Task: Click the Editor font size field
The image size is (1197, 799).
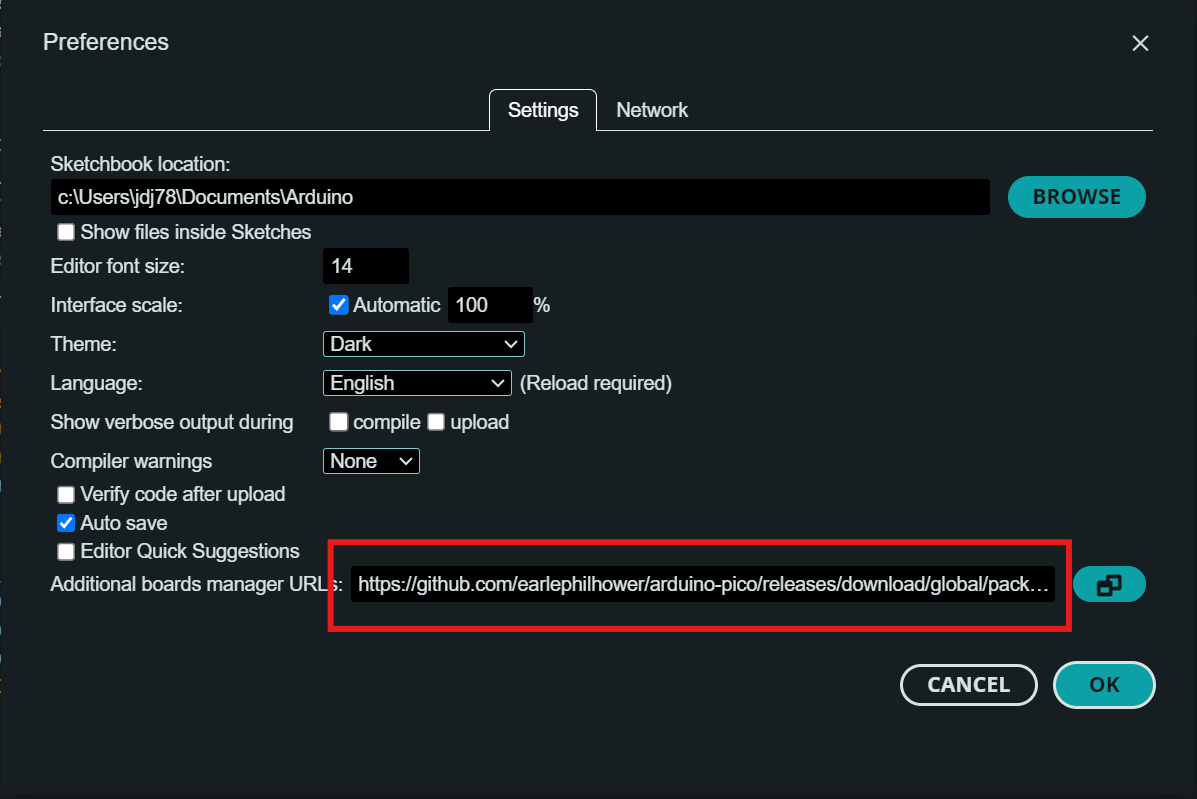Action: pyautogui.click(x=365, y=266)
